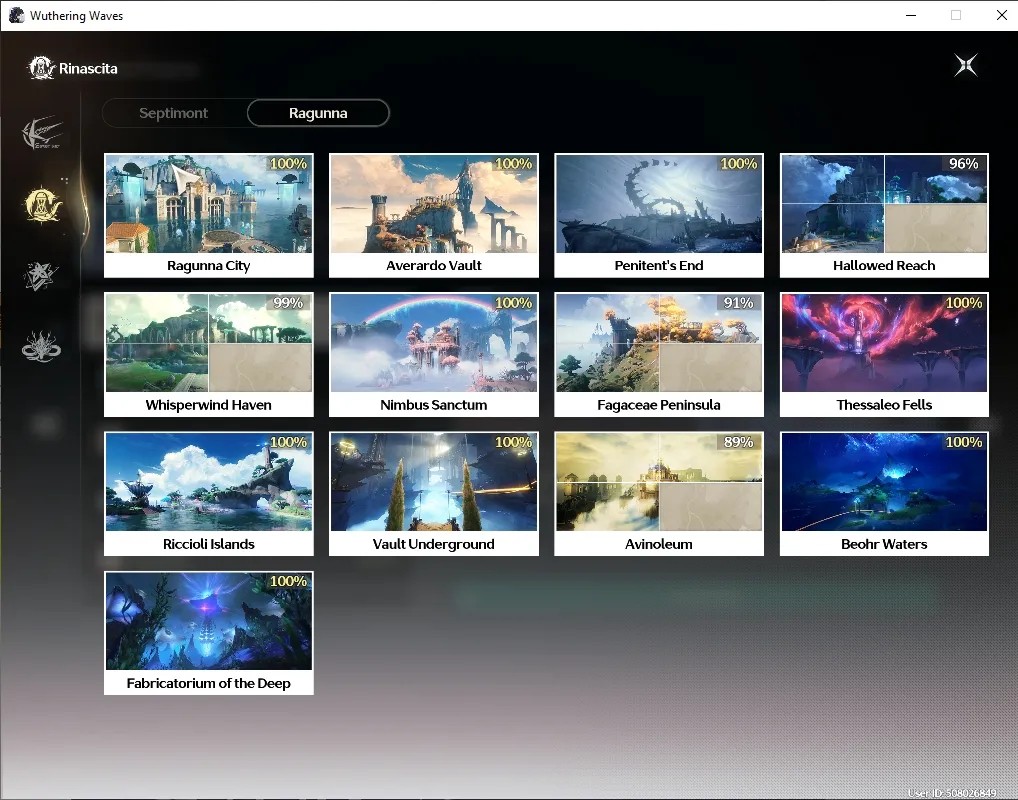Select the Huanglong region icon in sidebar
The width and height of the screenshot is (1018, 800).
[42, 133]
